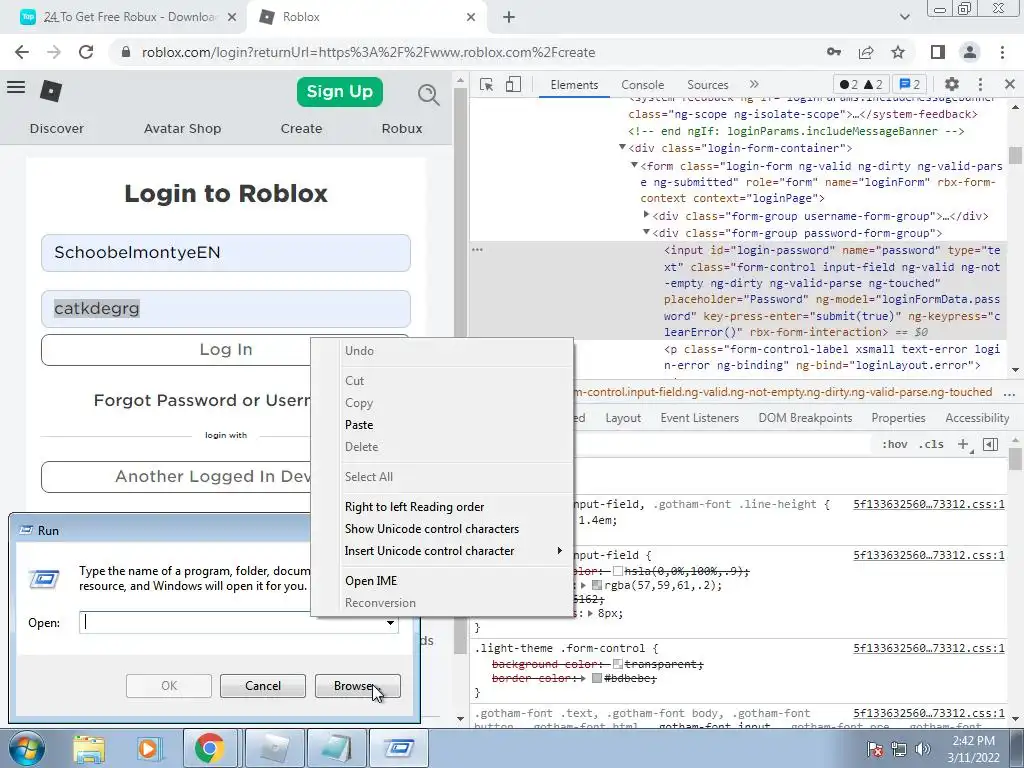Click the Windows Start orb

pos(27,748)
